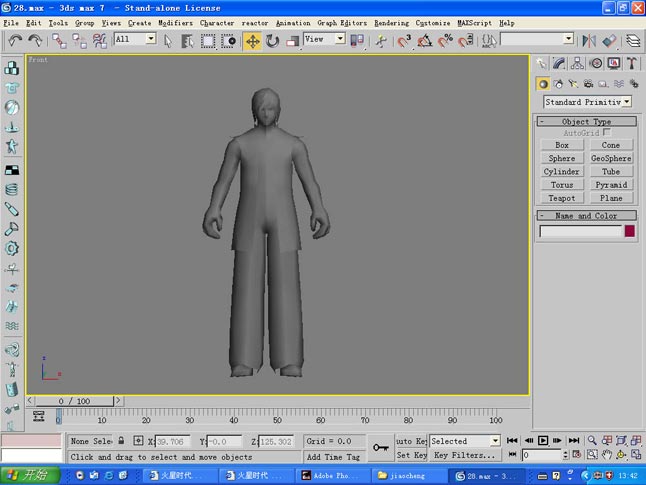Click the Use Pivot Point Center icon
The image size is (646, 485).
(357, 41)
